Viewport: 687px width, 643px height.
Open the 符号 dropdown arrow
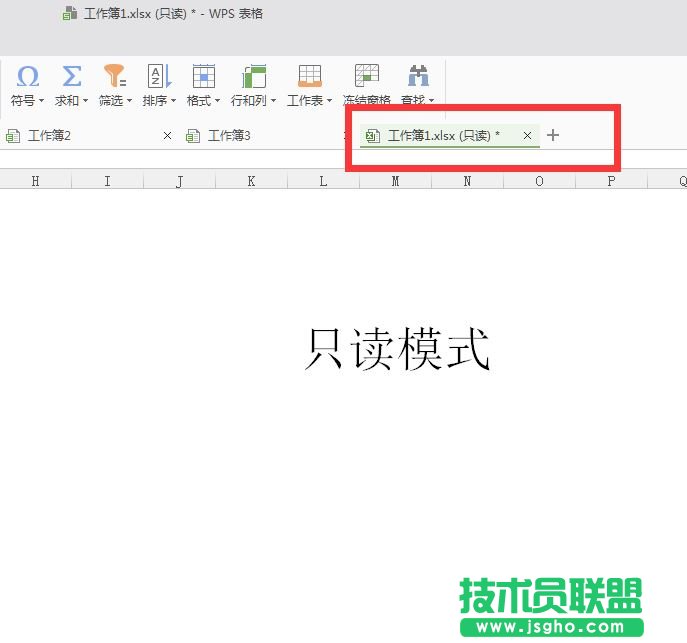click(41, 101)
